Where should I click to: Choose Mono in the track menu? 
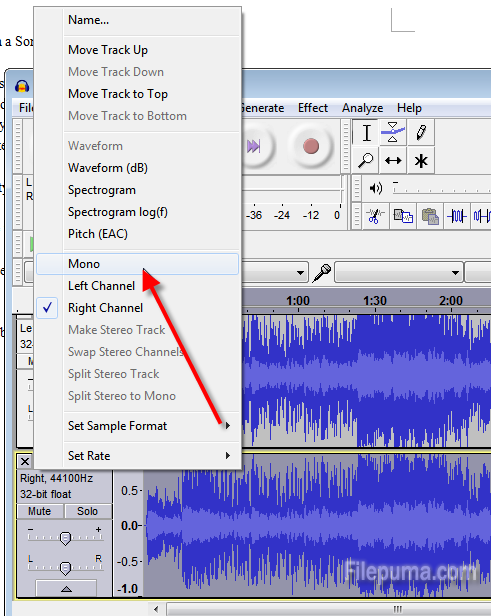tap(137, 264)
